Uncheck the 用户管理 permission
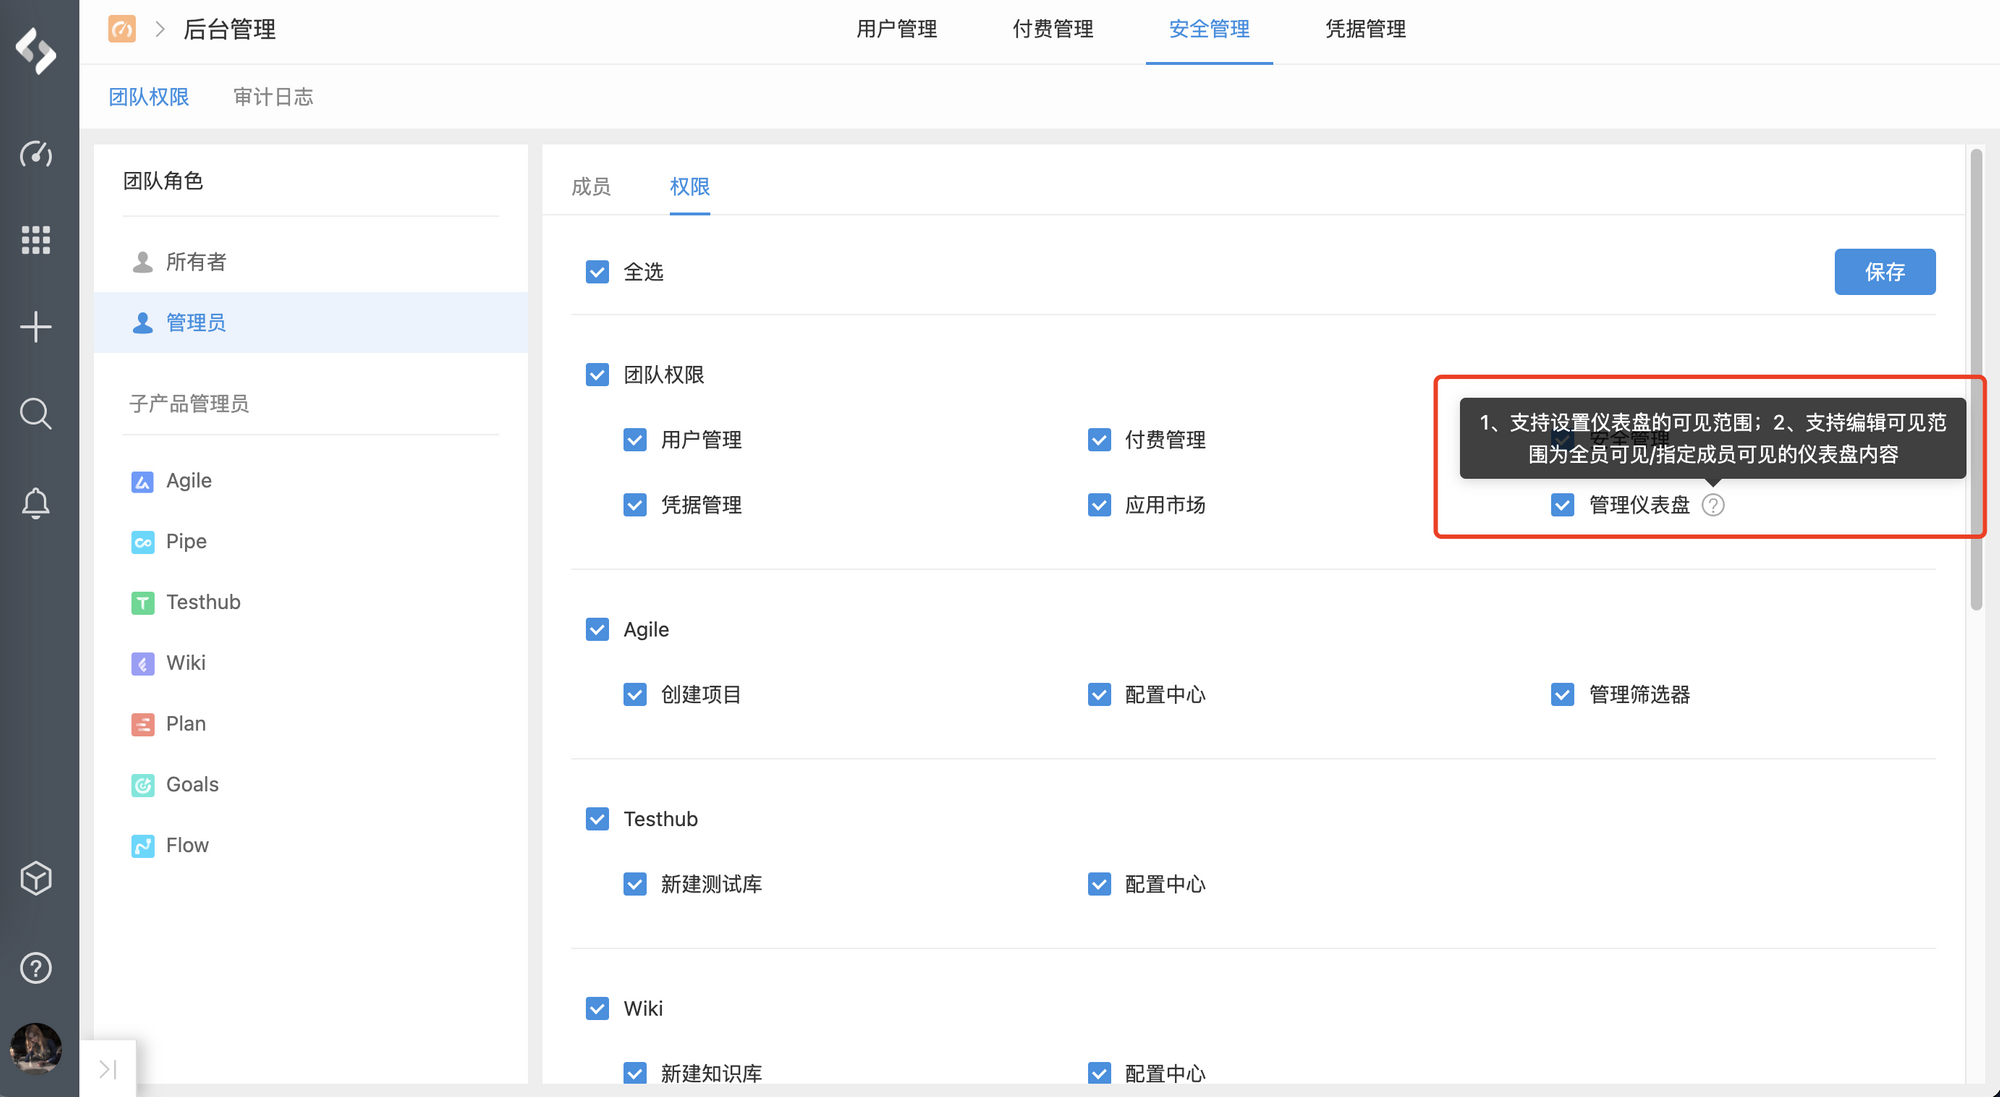This screenshot has height=1097, width=2000. coord(635,440)
